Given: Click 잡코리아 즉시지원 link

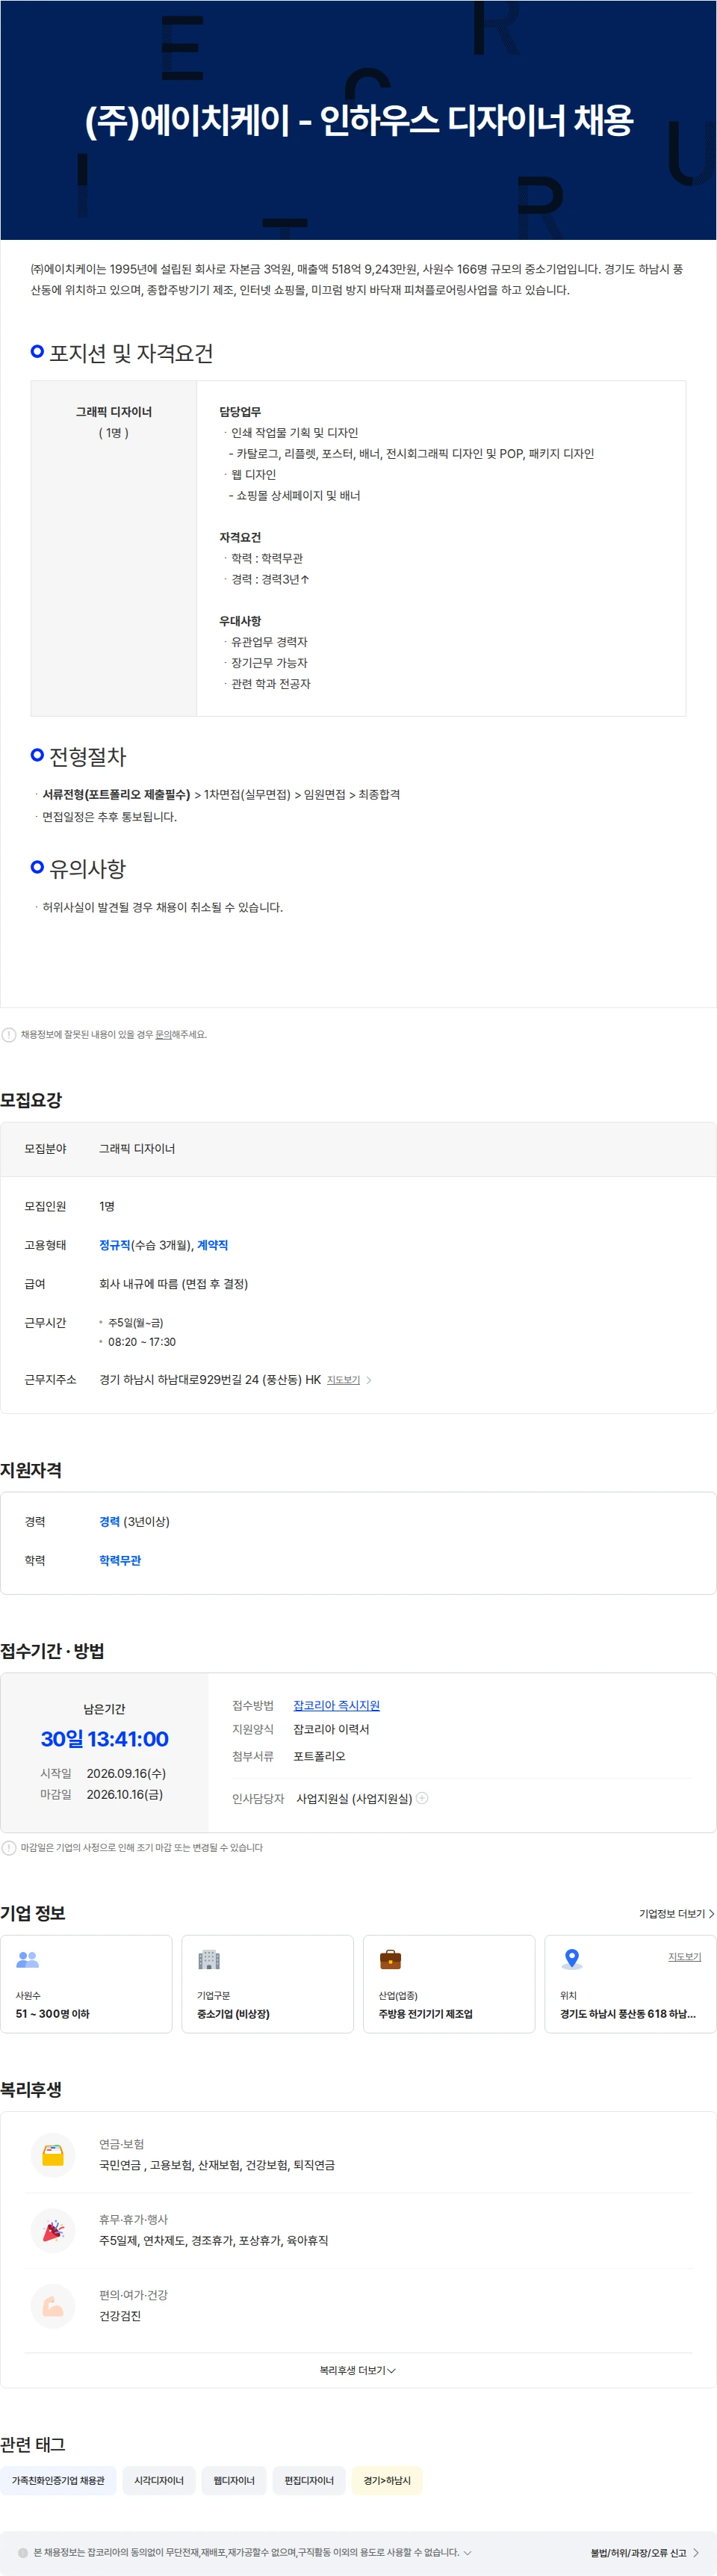Looking at the screenshot, I should point(336,1705).
